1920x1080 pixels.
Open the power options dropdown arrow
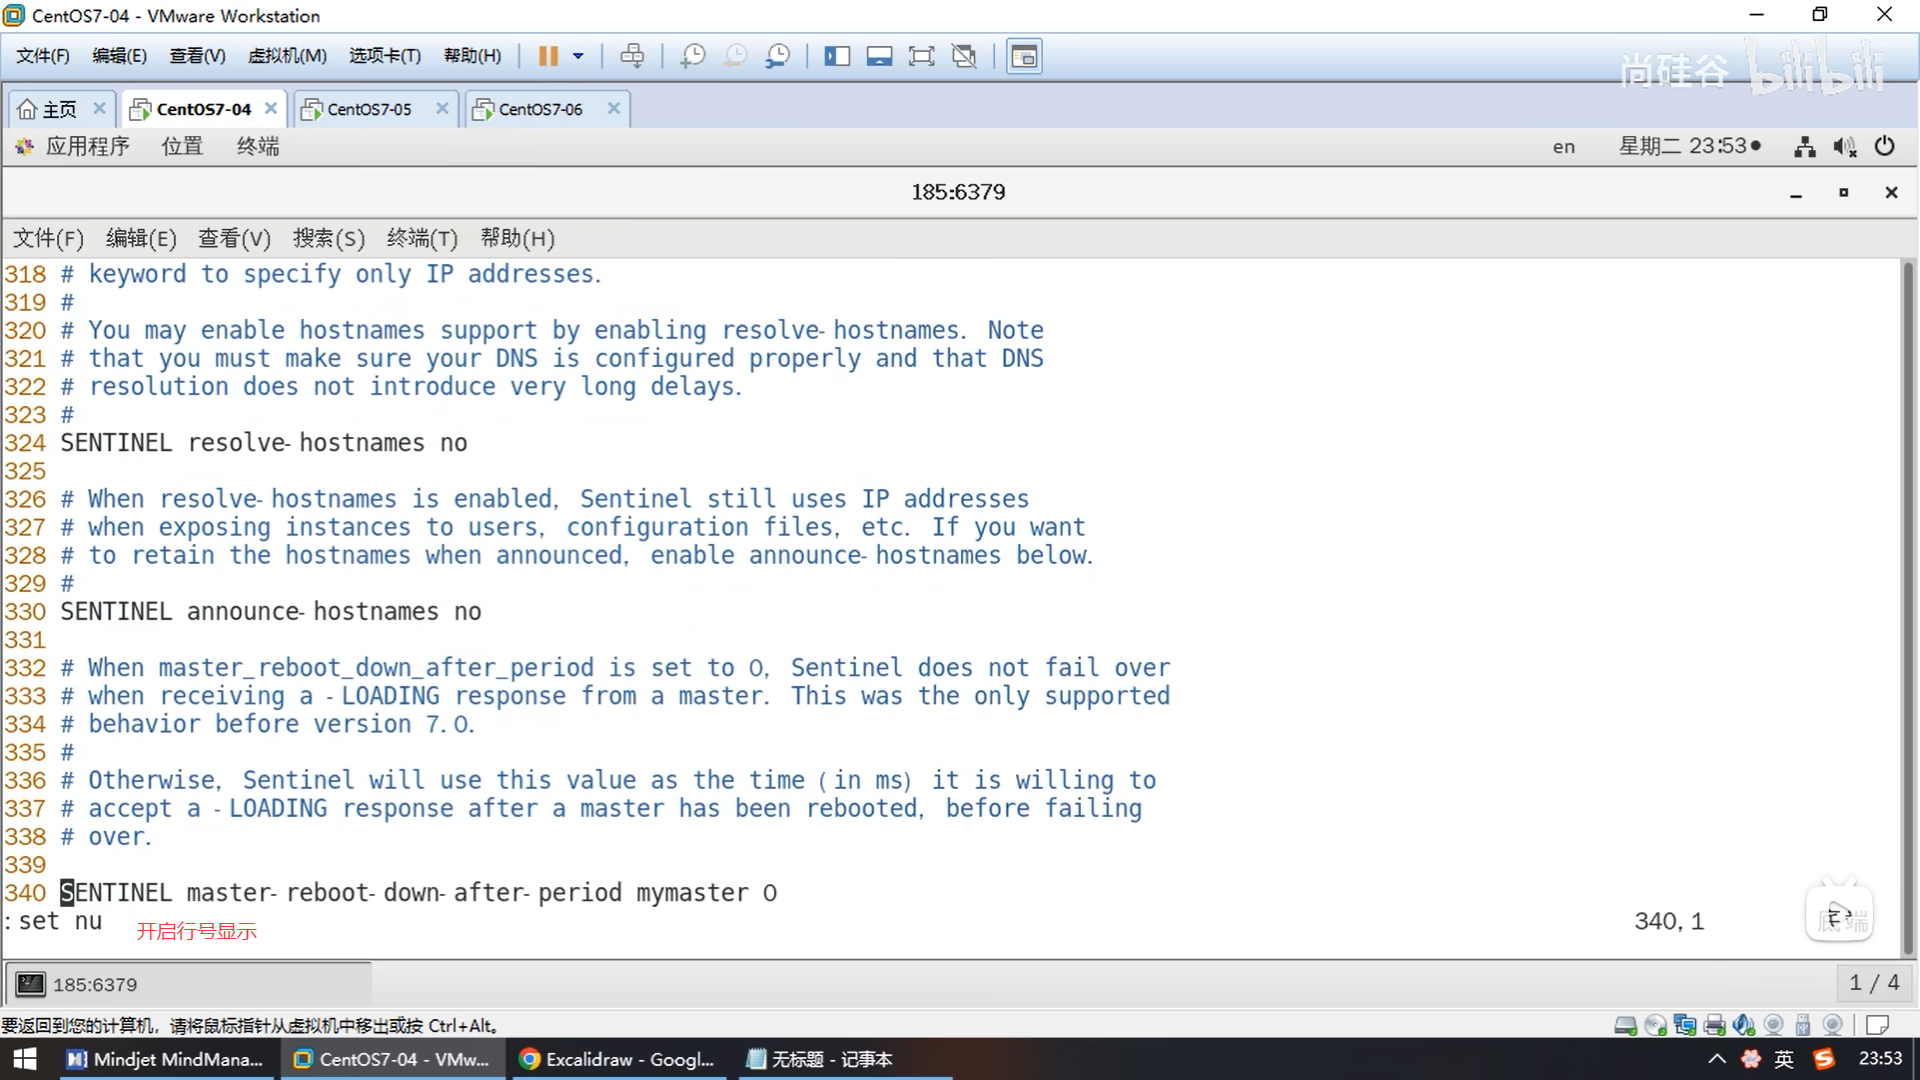[x=578, y=56]
